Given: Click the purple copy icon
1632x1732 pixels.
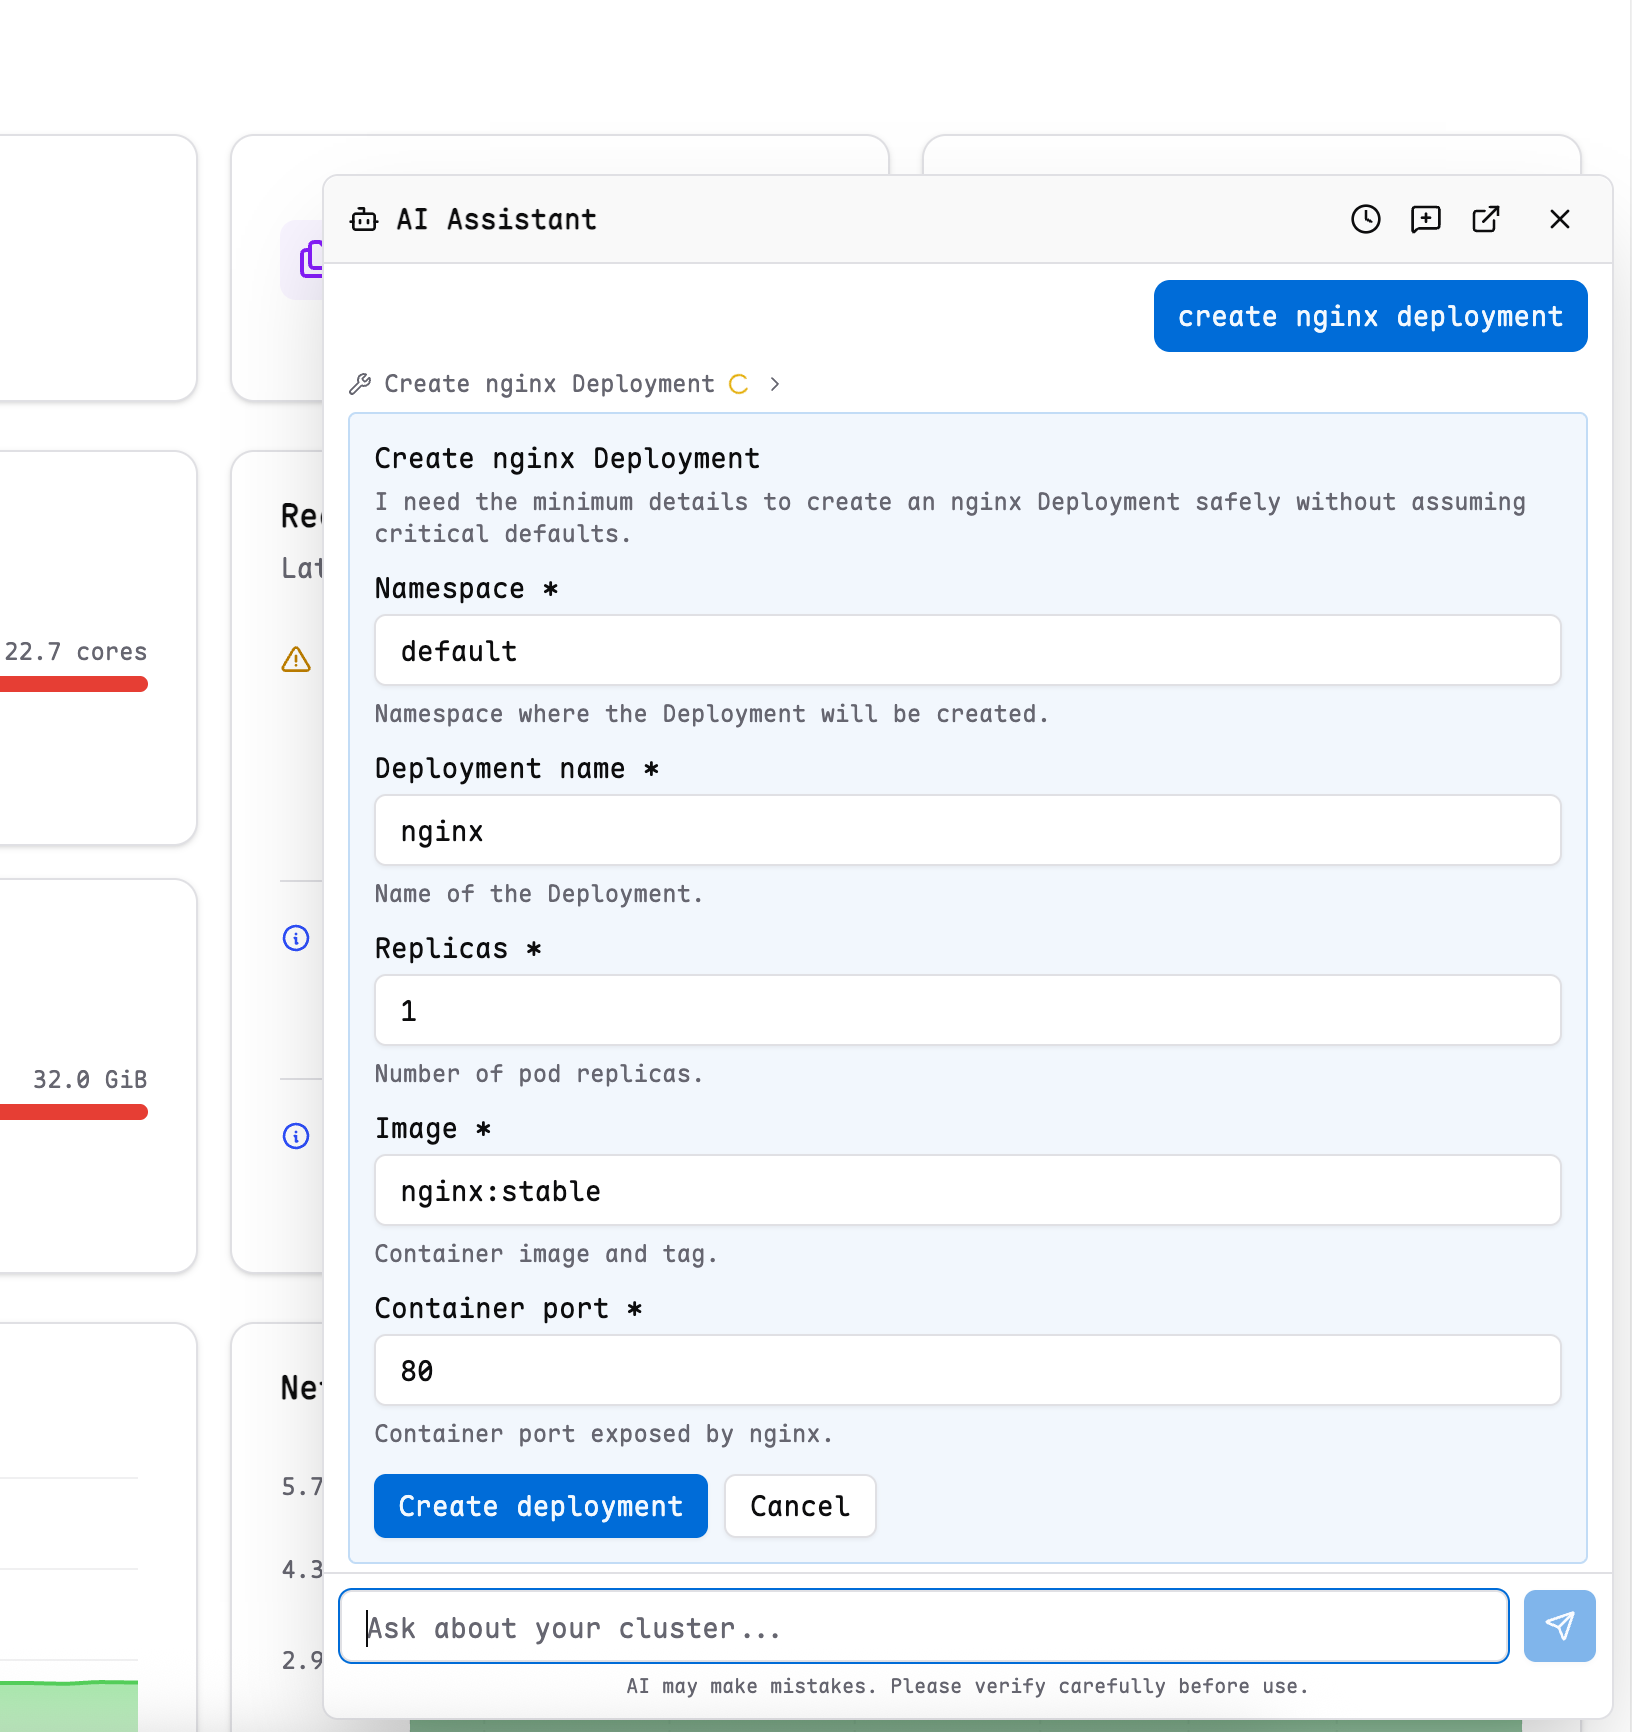Looking at the screenshot, I should 310,260.
